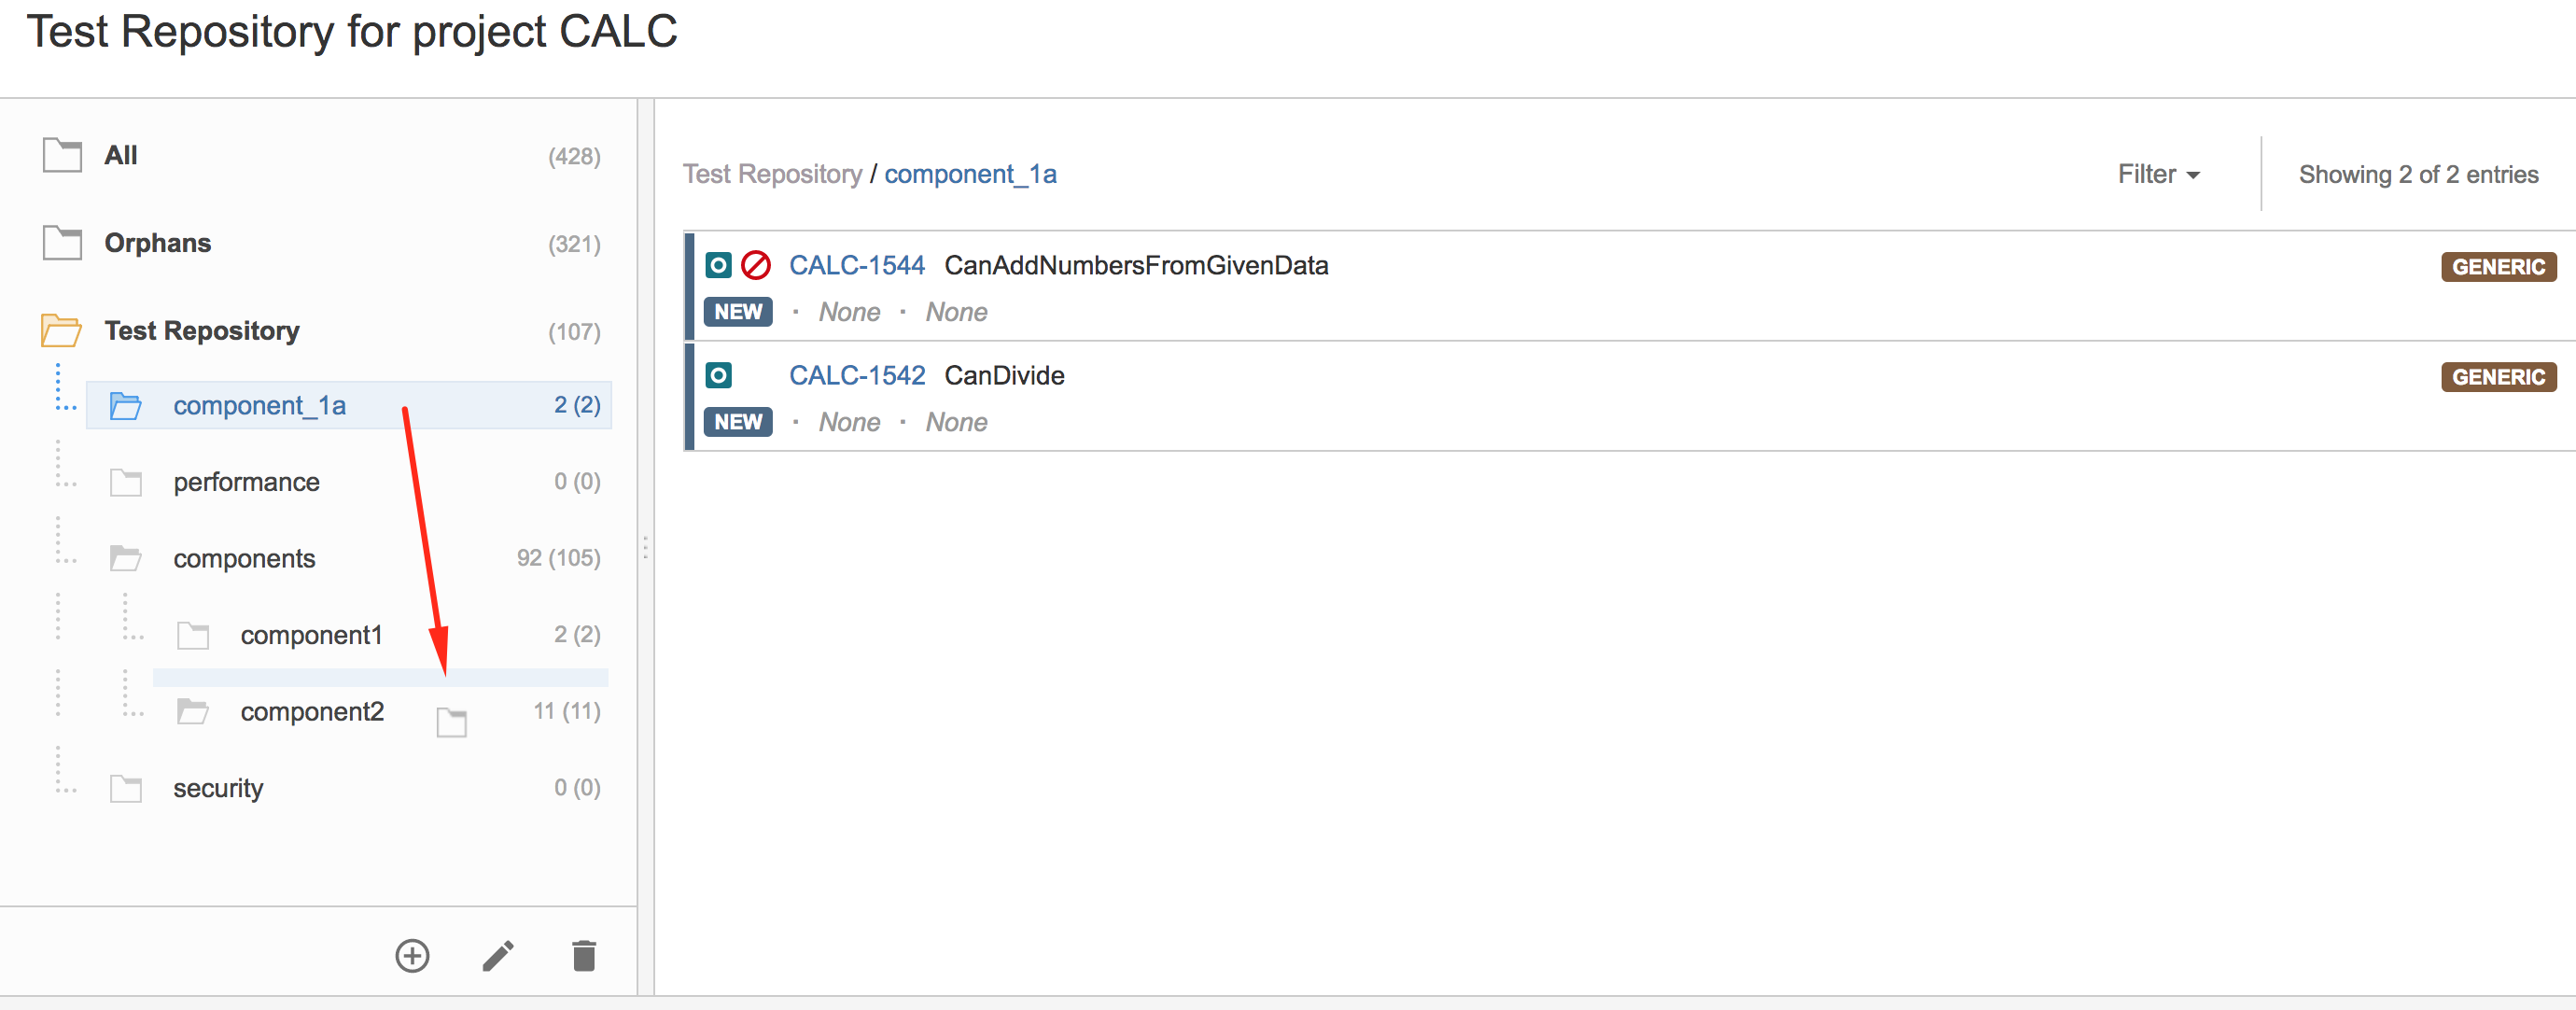This screenshot has width=2576, height=1010.
Task: Click the CanDivide test title
Action: click(x=1004, y=375)
